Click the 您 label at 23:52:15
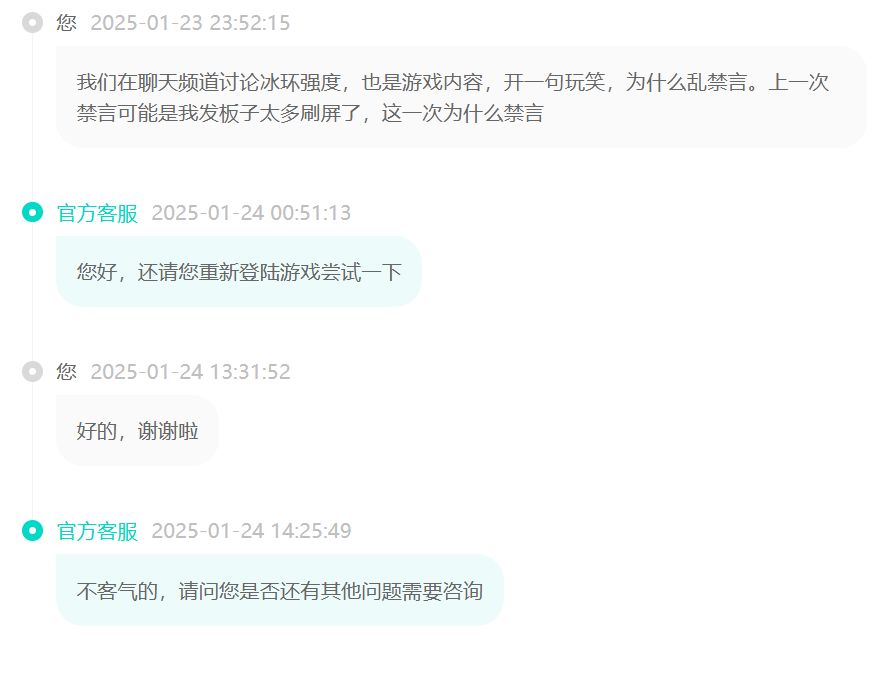The height and width of the screenshot is (676, 891). (66, 23)
